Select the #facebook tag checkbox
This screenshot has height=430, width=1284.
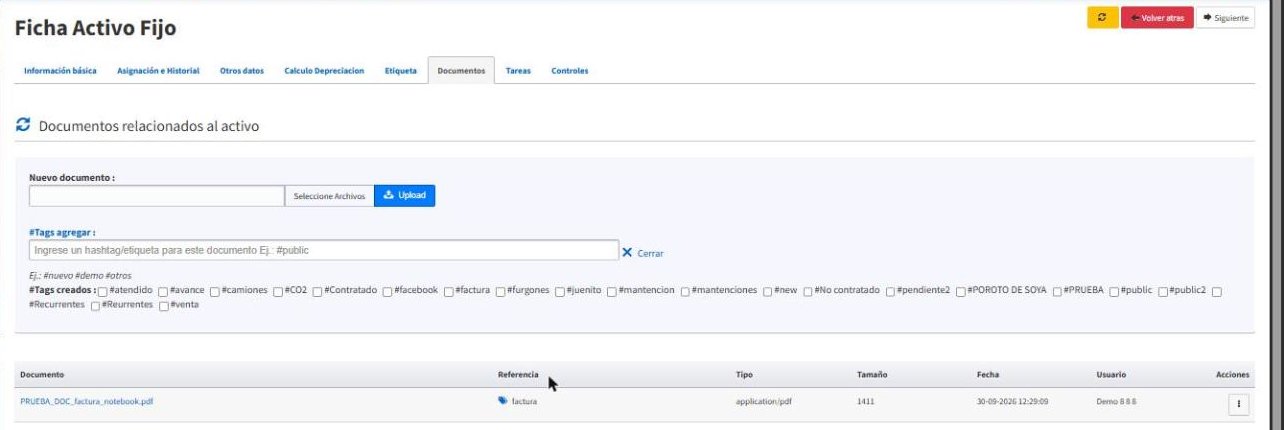click(x=387, y=291)
